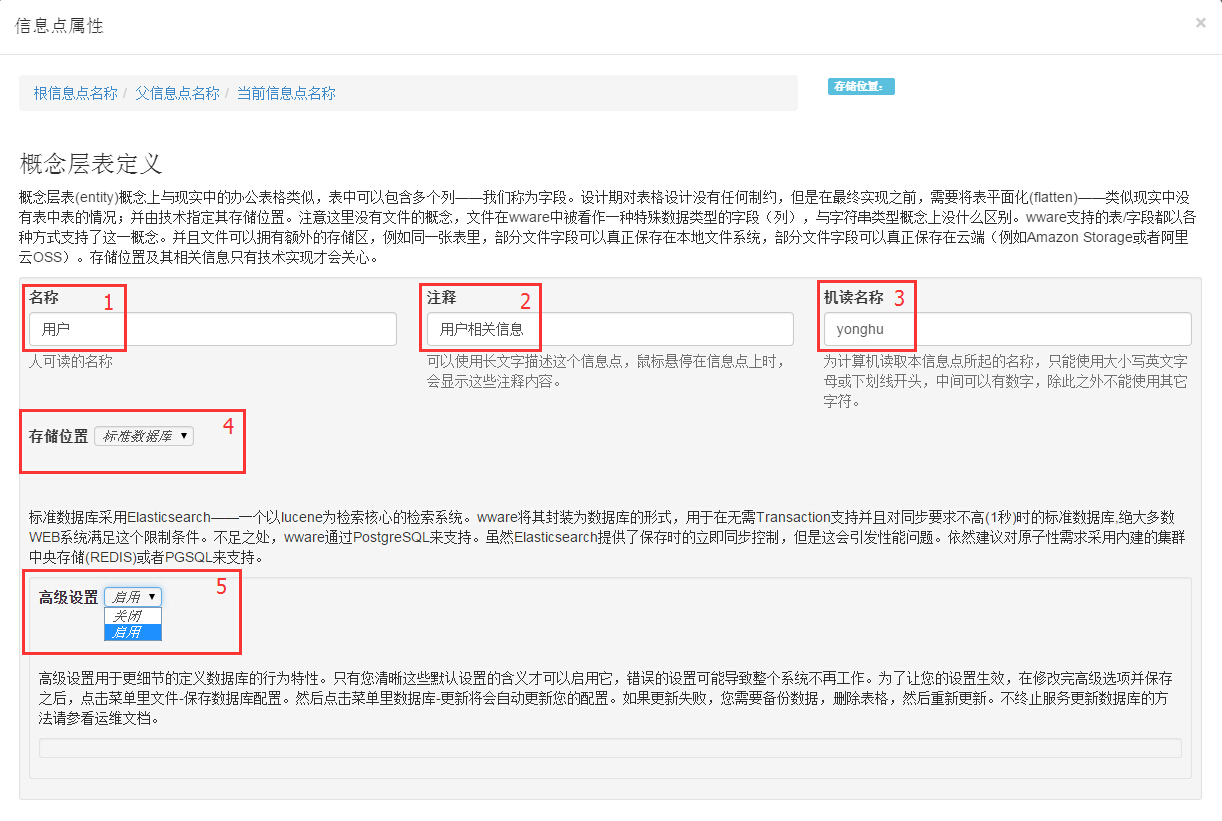Click the bold 注释 field label
Image resolution: width=1222 pixels, height=821 pixels.
point(441,297)
